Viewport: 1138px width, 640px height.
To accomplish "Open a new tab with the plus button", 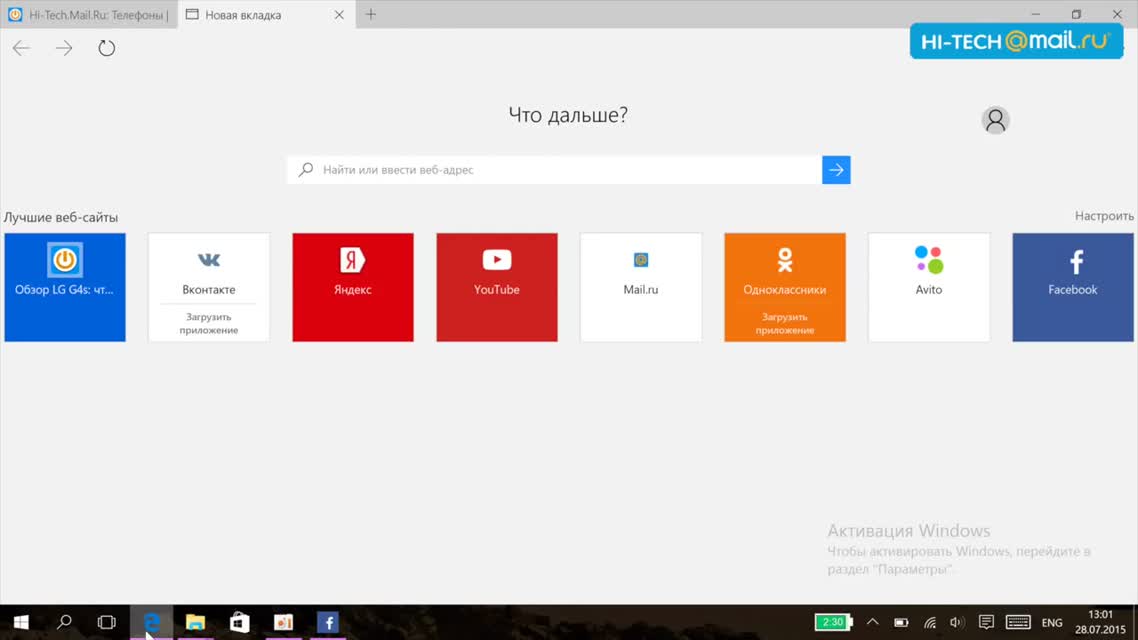I will pyautogui.click(x=371, y=15).
